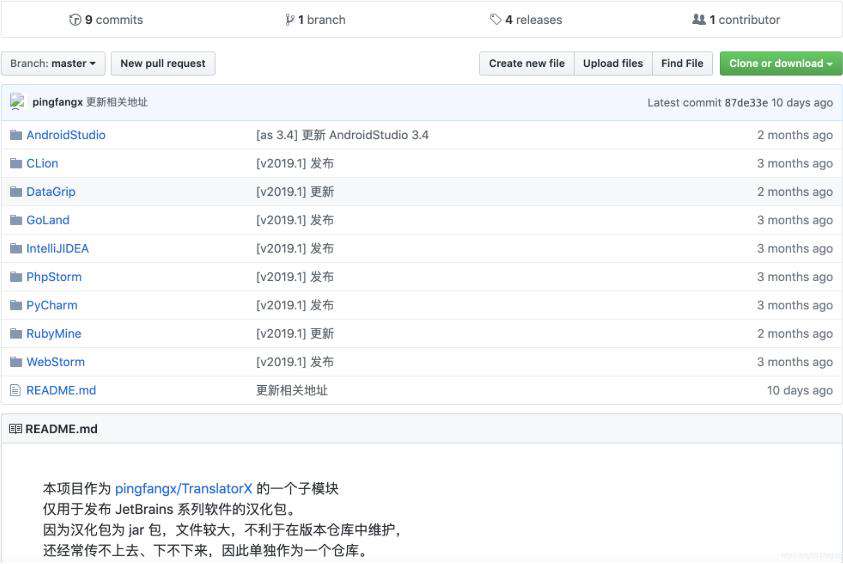Open the DataGrip row commit message
The height and width of the screenshot is (564, 843).
tap(295, 192)
